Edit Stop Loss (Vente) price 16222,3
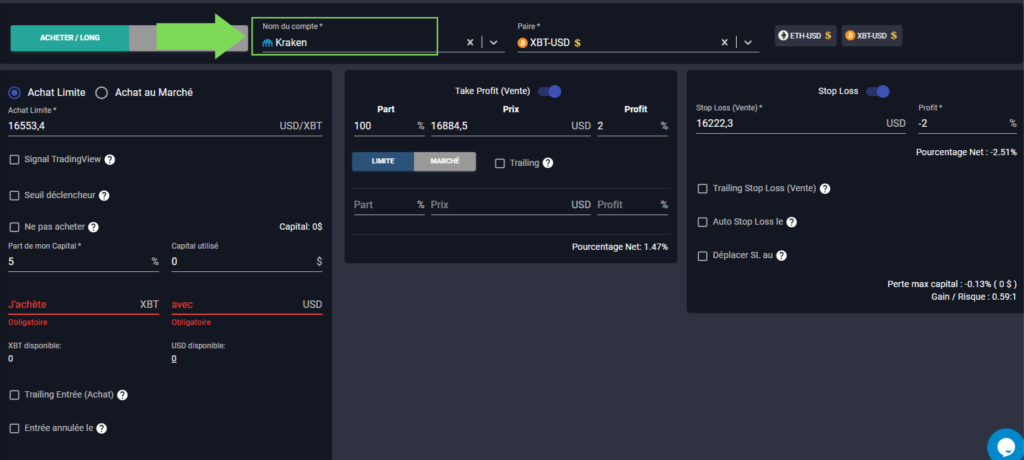The height and width of the screenshot is (460, 1024). tap(801, 123)
